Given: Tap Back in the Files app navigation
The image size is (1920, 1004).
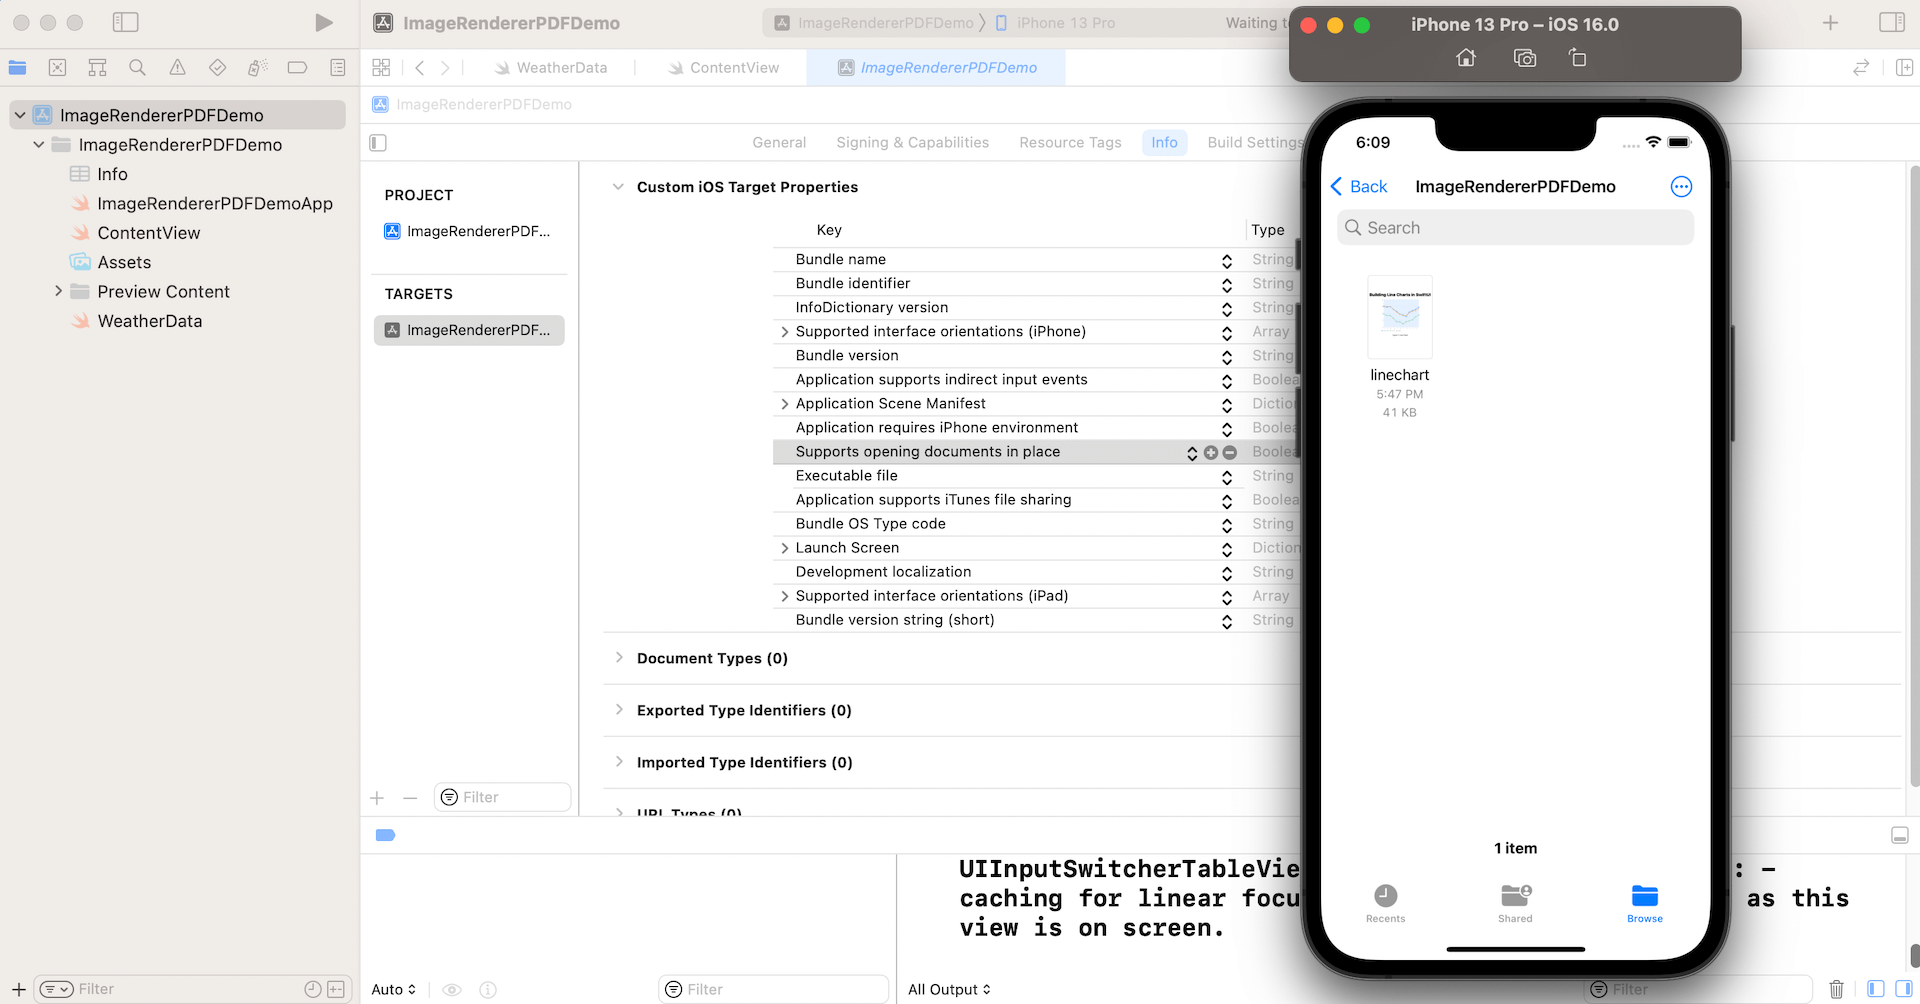Looking at the screenshot, I should pyautogui.click(x=1358, y=186).
